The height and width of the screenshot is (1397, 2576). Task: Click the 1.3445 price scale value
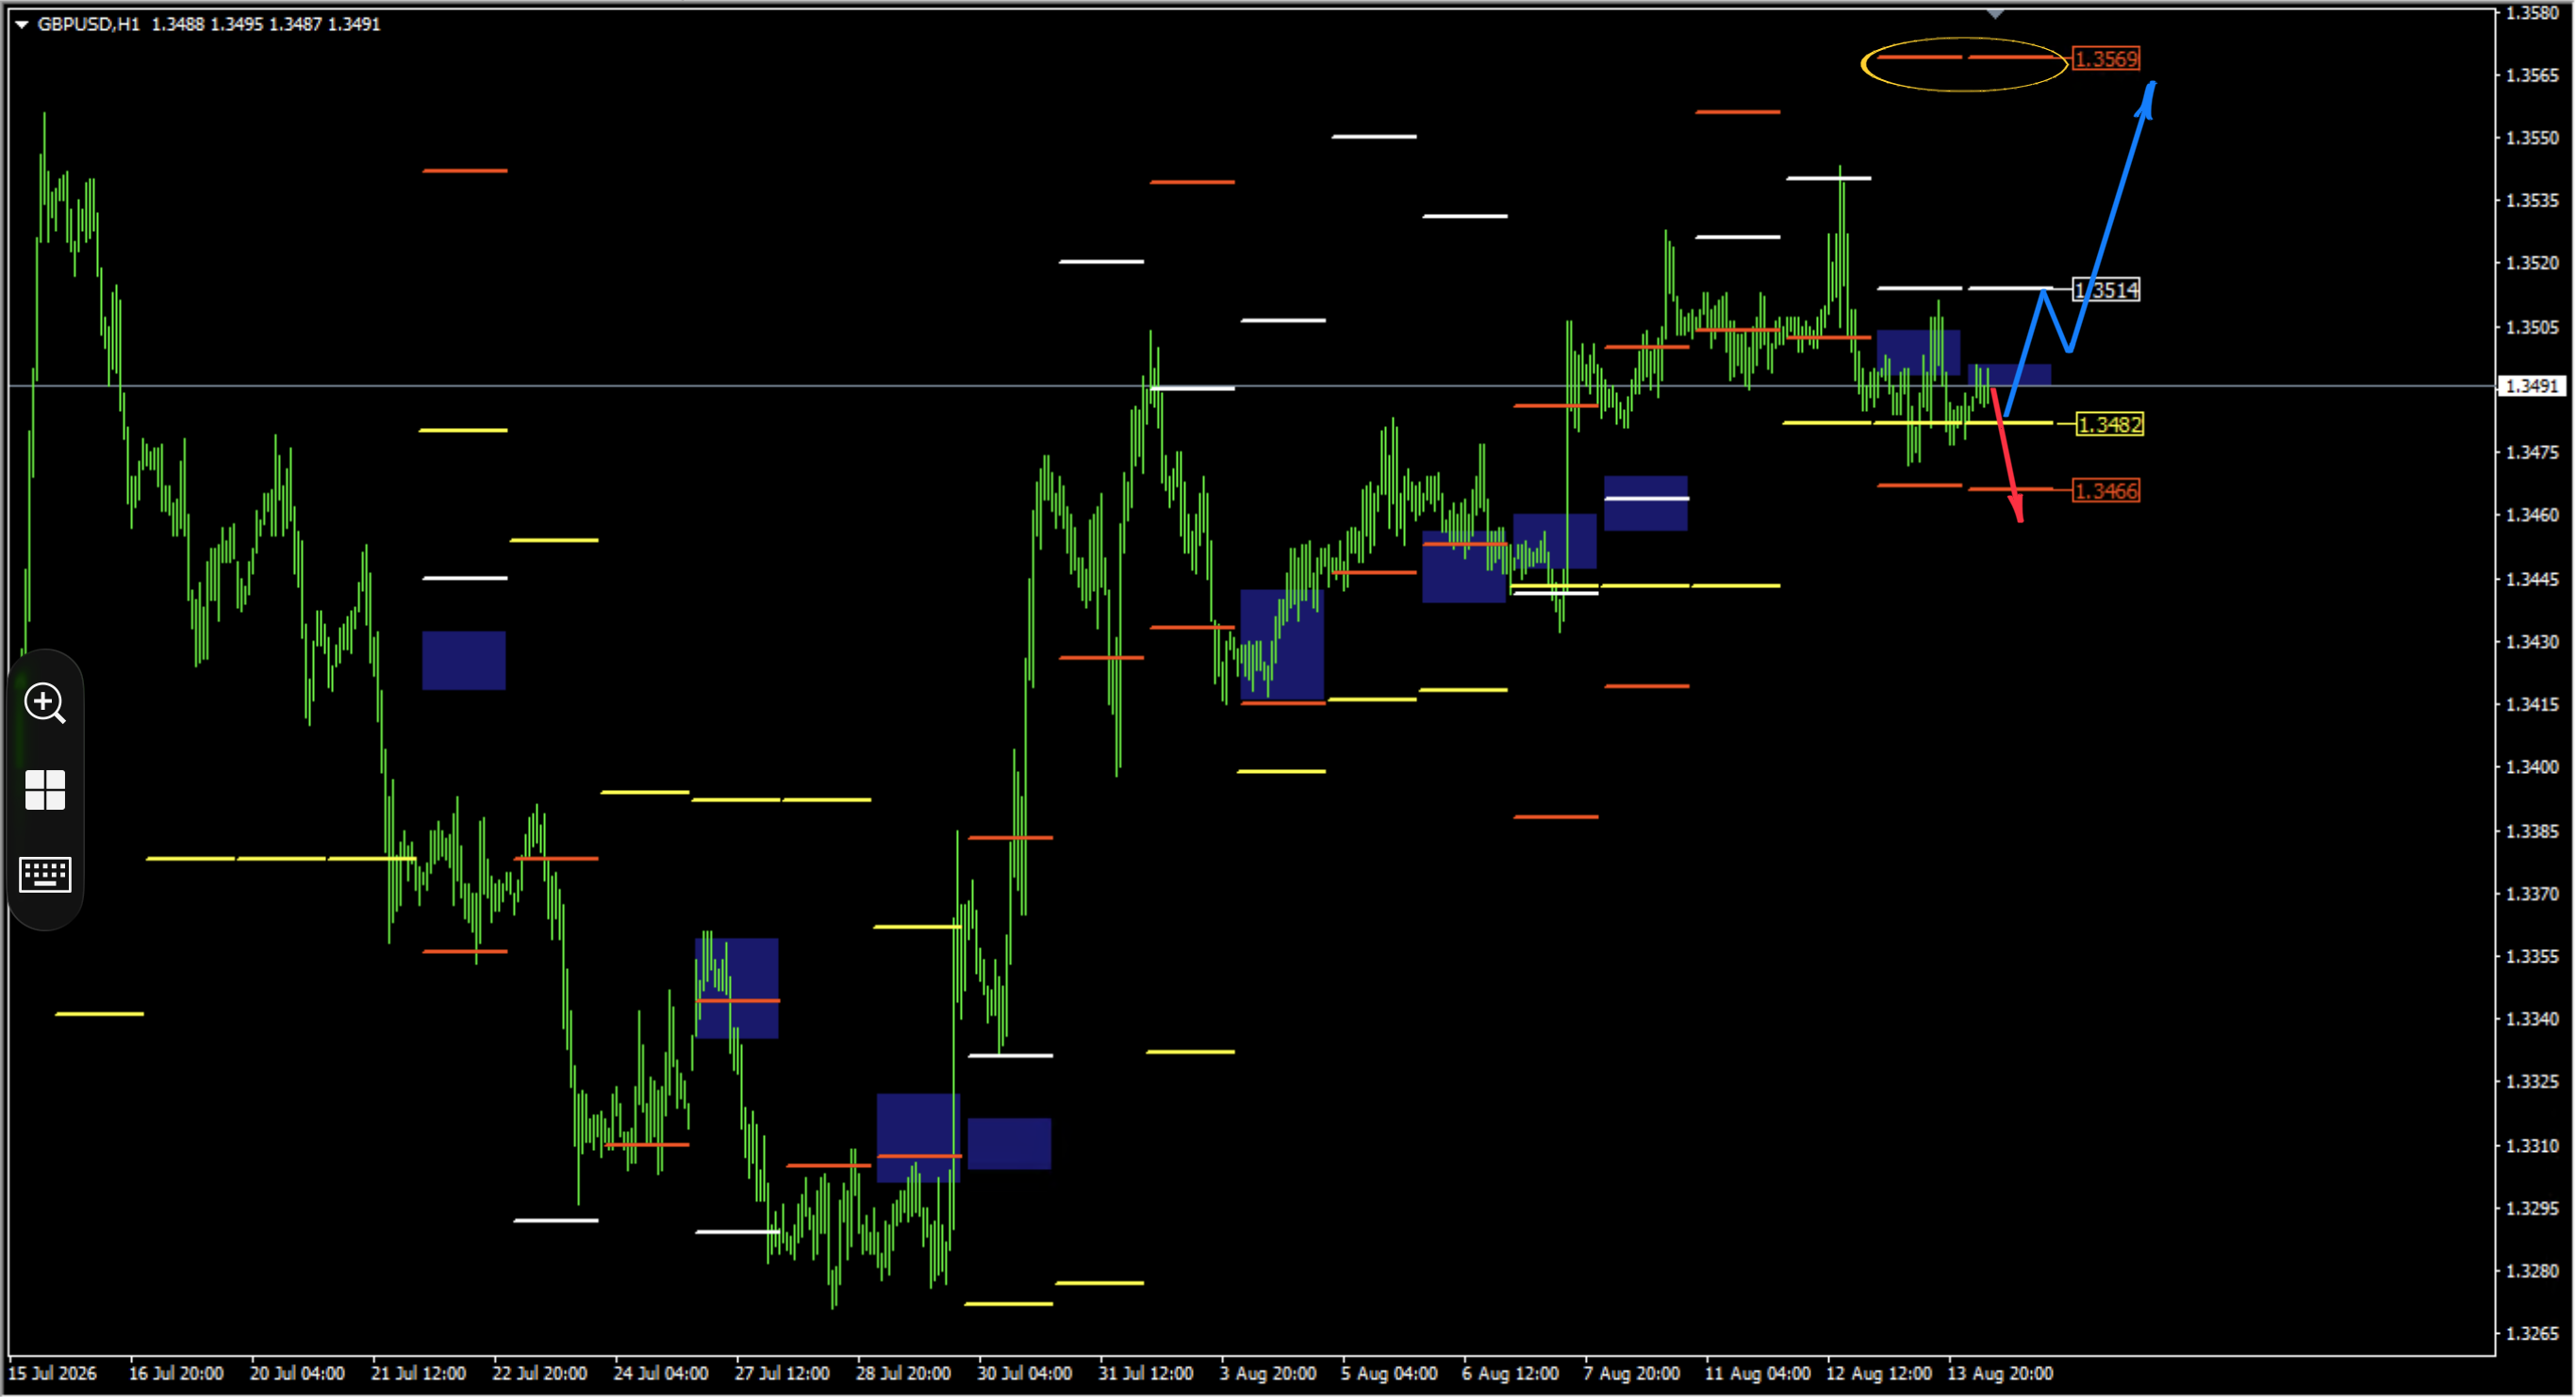(2532, 579)
